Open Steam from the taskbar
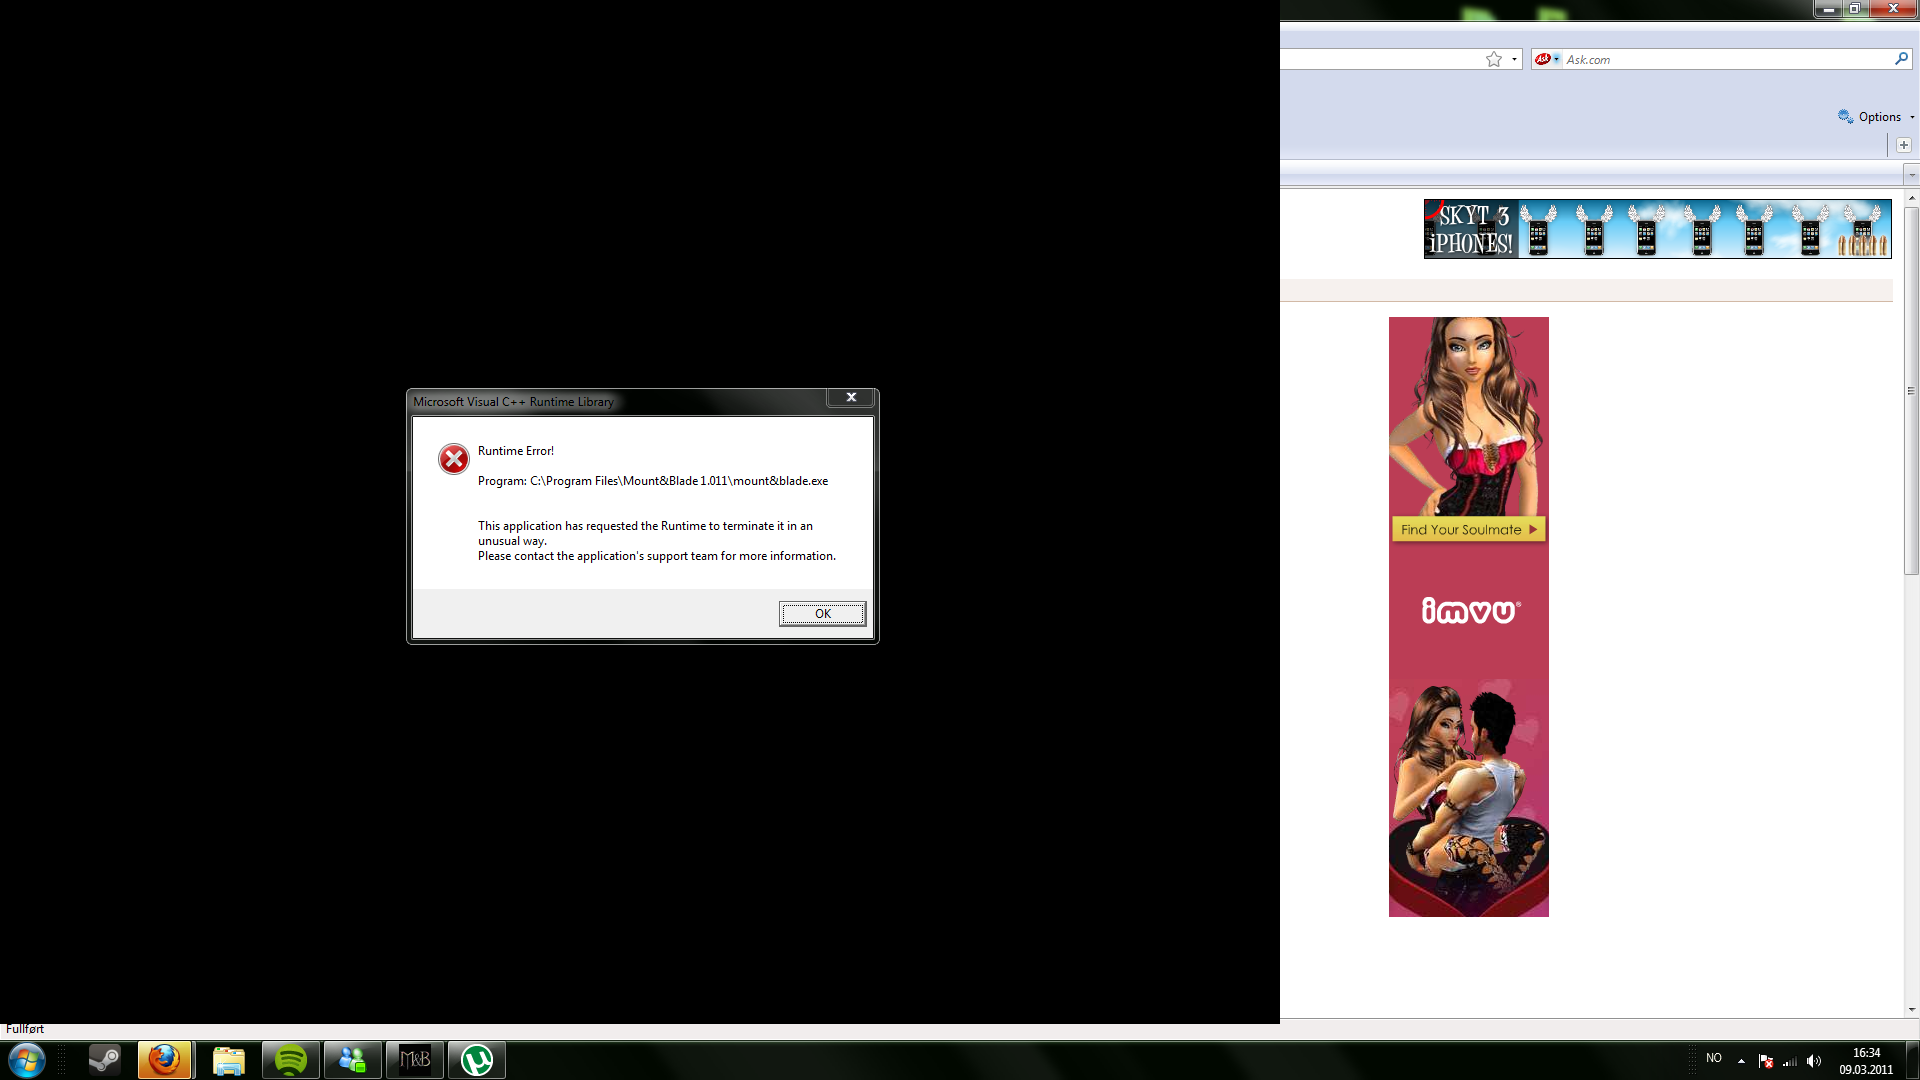Screen dimensions: 1920x1080 click(104, 1060)
